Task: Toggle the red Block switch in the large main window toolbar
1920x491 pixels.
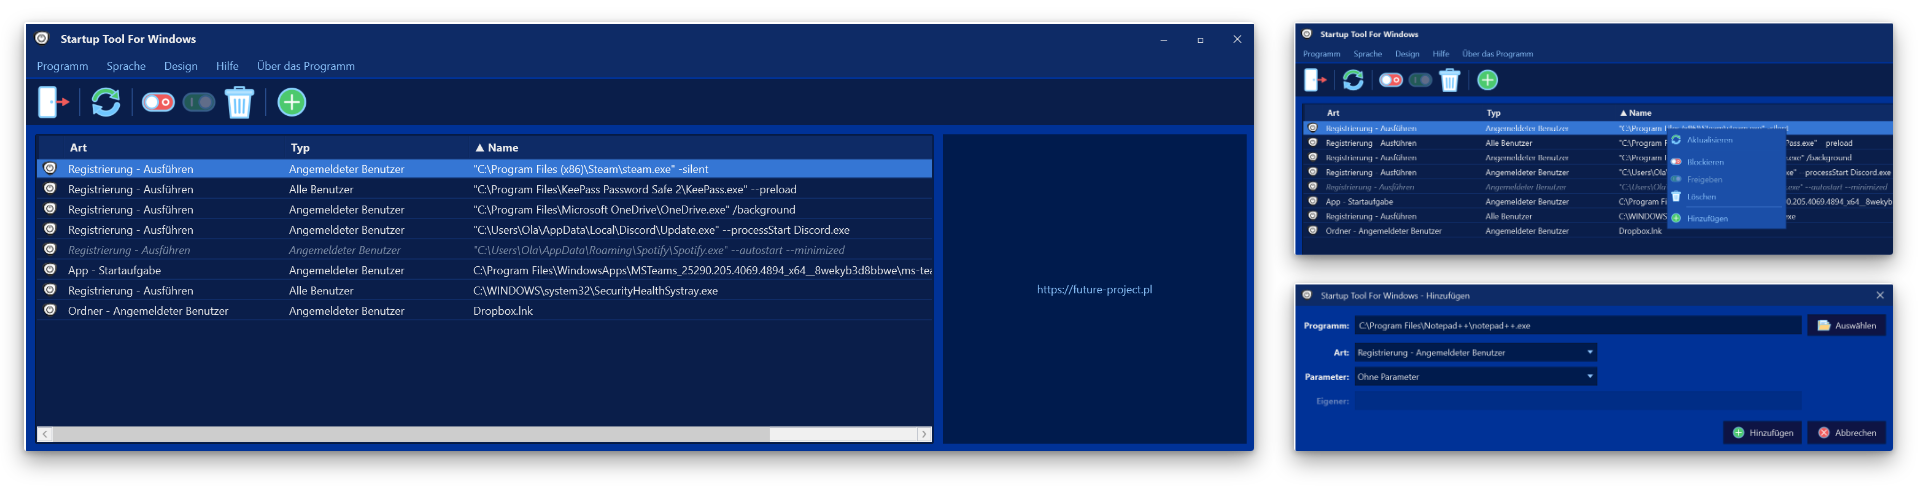Action: pyautogui.click(x=158, y=102)
